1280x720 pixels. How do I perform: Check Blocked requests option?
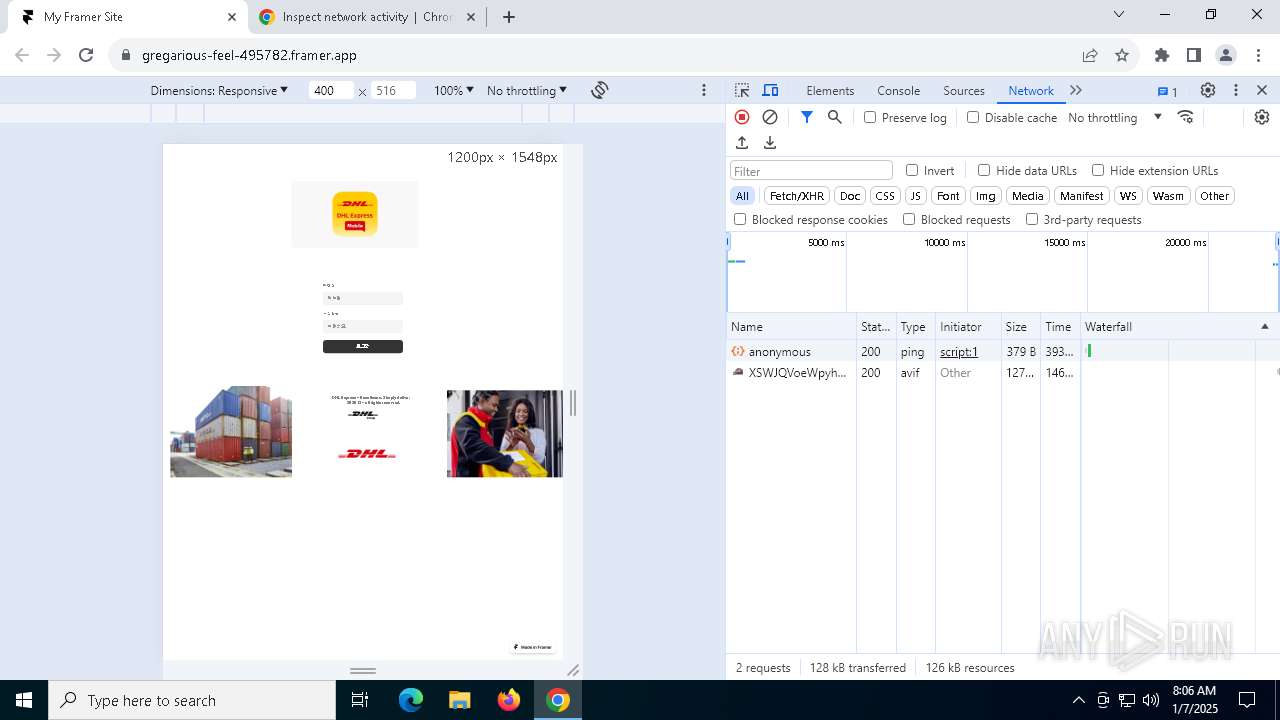pyautogui.click(x=909, y=219)
